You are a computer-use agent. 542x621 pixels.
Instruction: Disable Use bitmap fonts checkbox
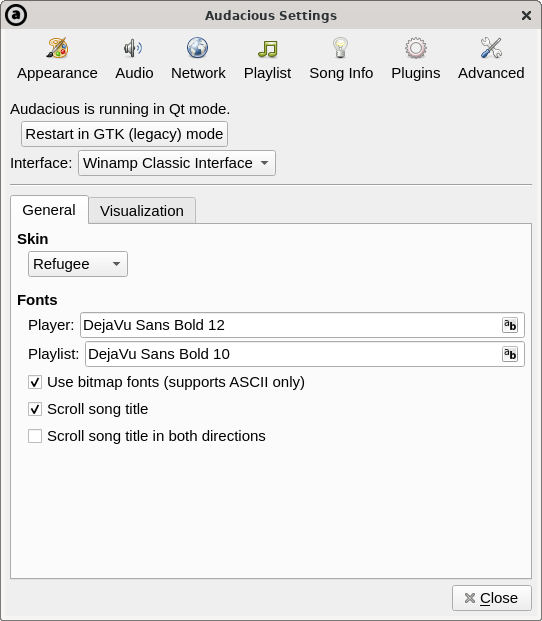[x=35, y=382]
